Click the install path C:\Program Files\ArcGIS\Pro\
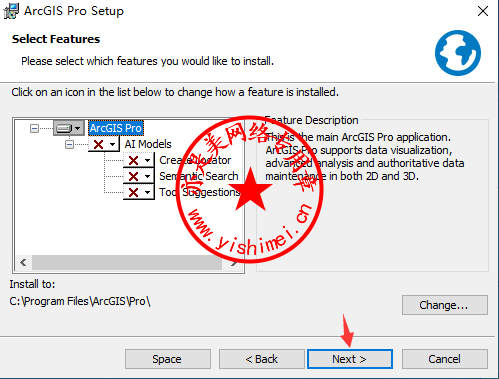Viewport: 499px width, 379px height. coord(80,301)
